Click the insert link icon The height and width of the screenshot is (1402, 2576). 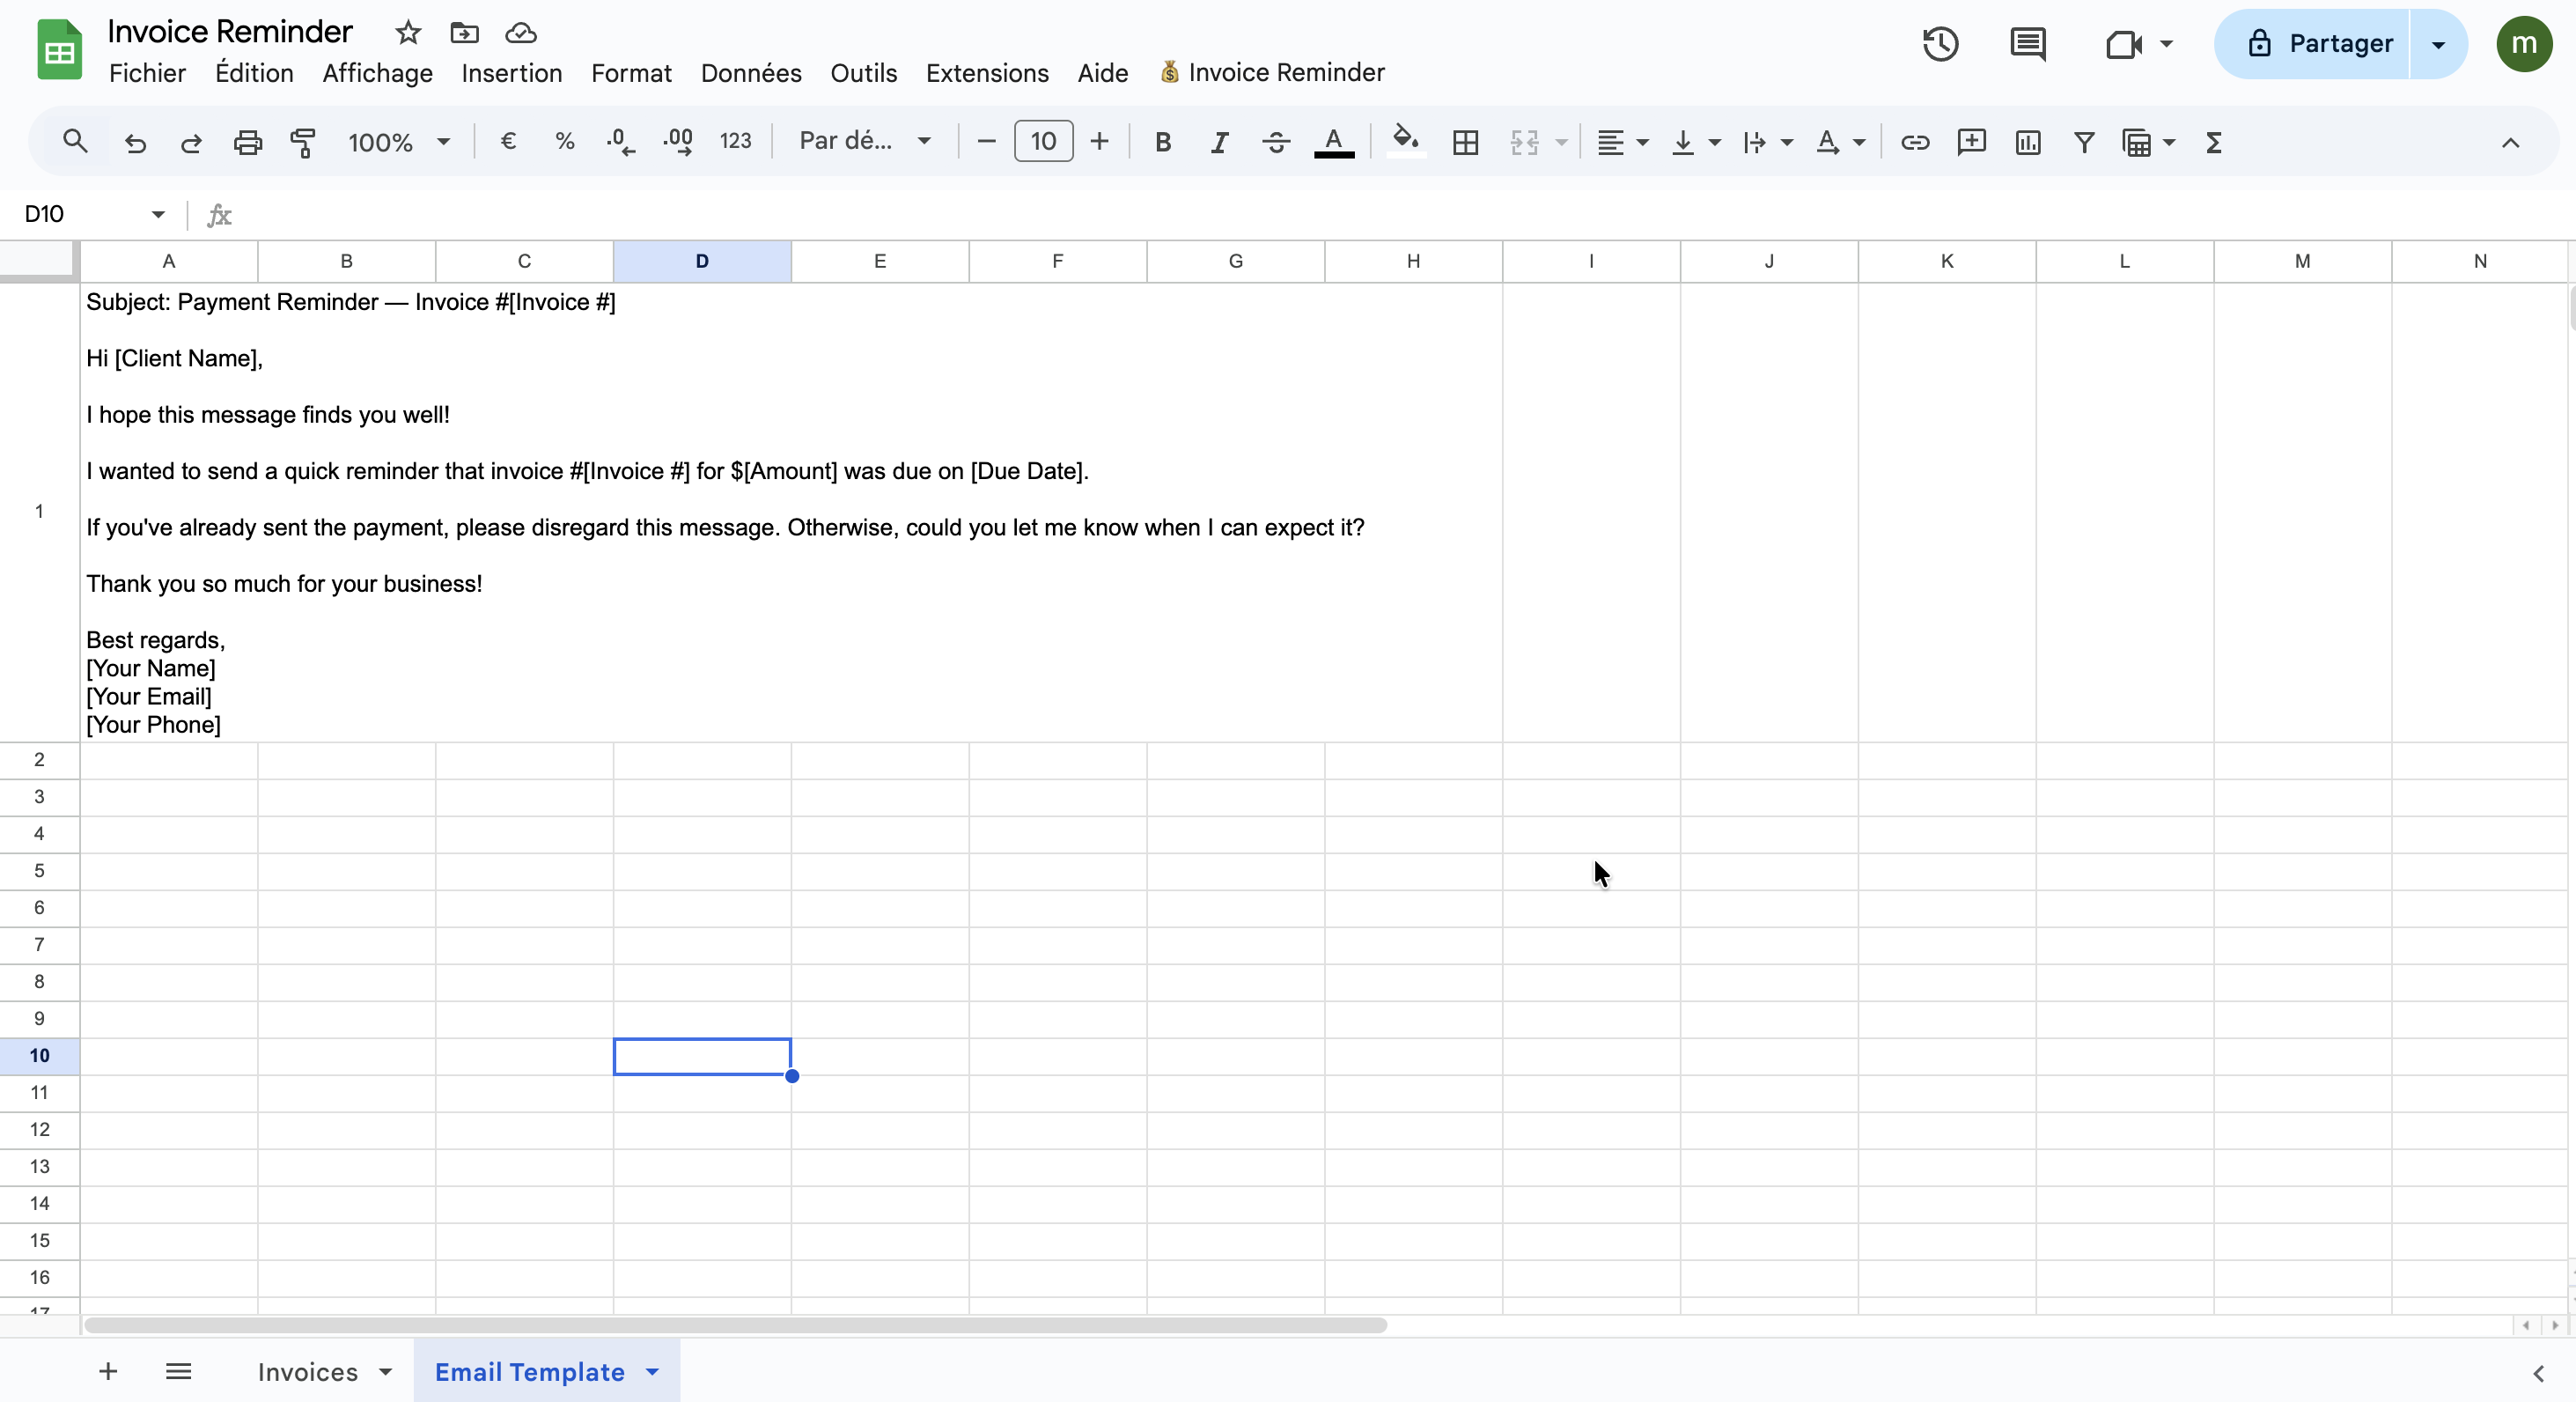1914,143
